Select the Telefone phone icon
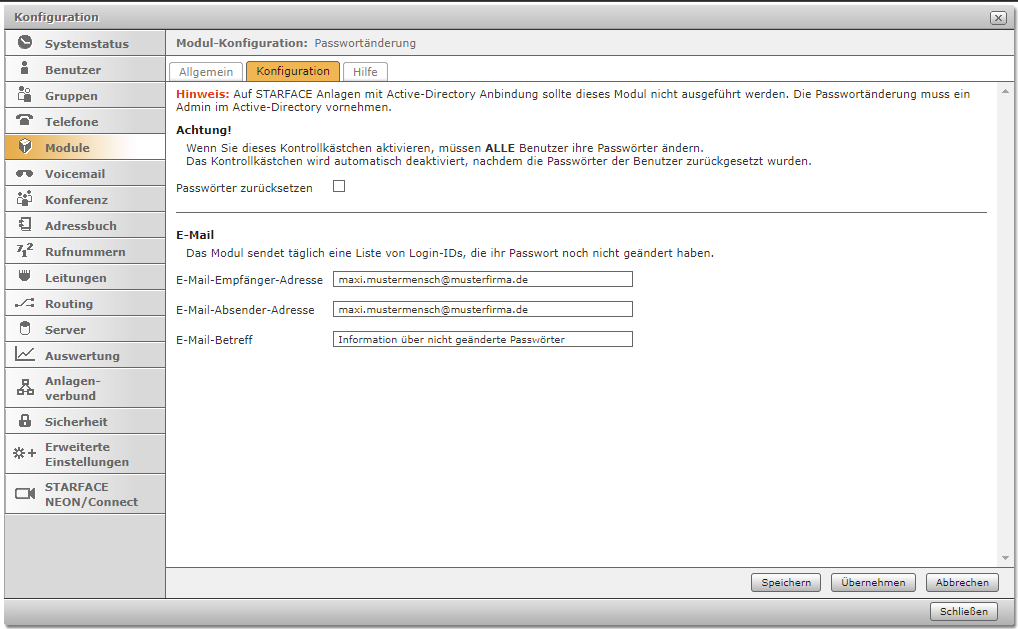Image resolution: width=1018 pixels, height=629 pixels. click(x=25, y=121)
